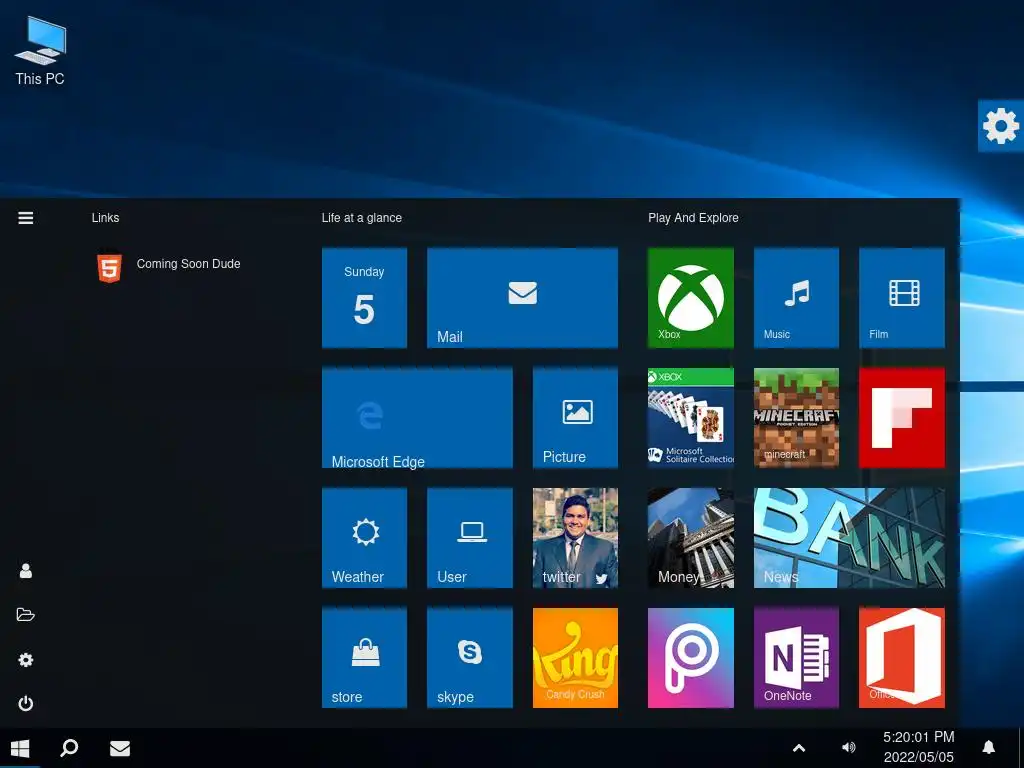Open the taskbar search magnifier
This screenshot has height=768, width=1024.
pyautogui.click(x=69, y=748)
